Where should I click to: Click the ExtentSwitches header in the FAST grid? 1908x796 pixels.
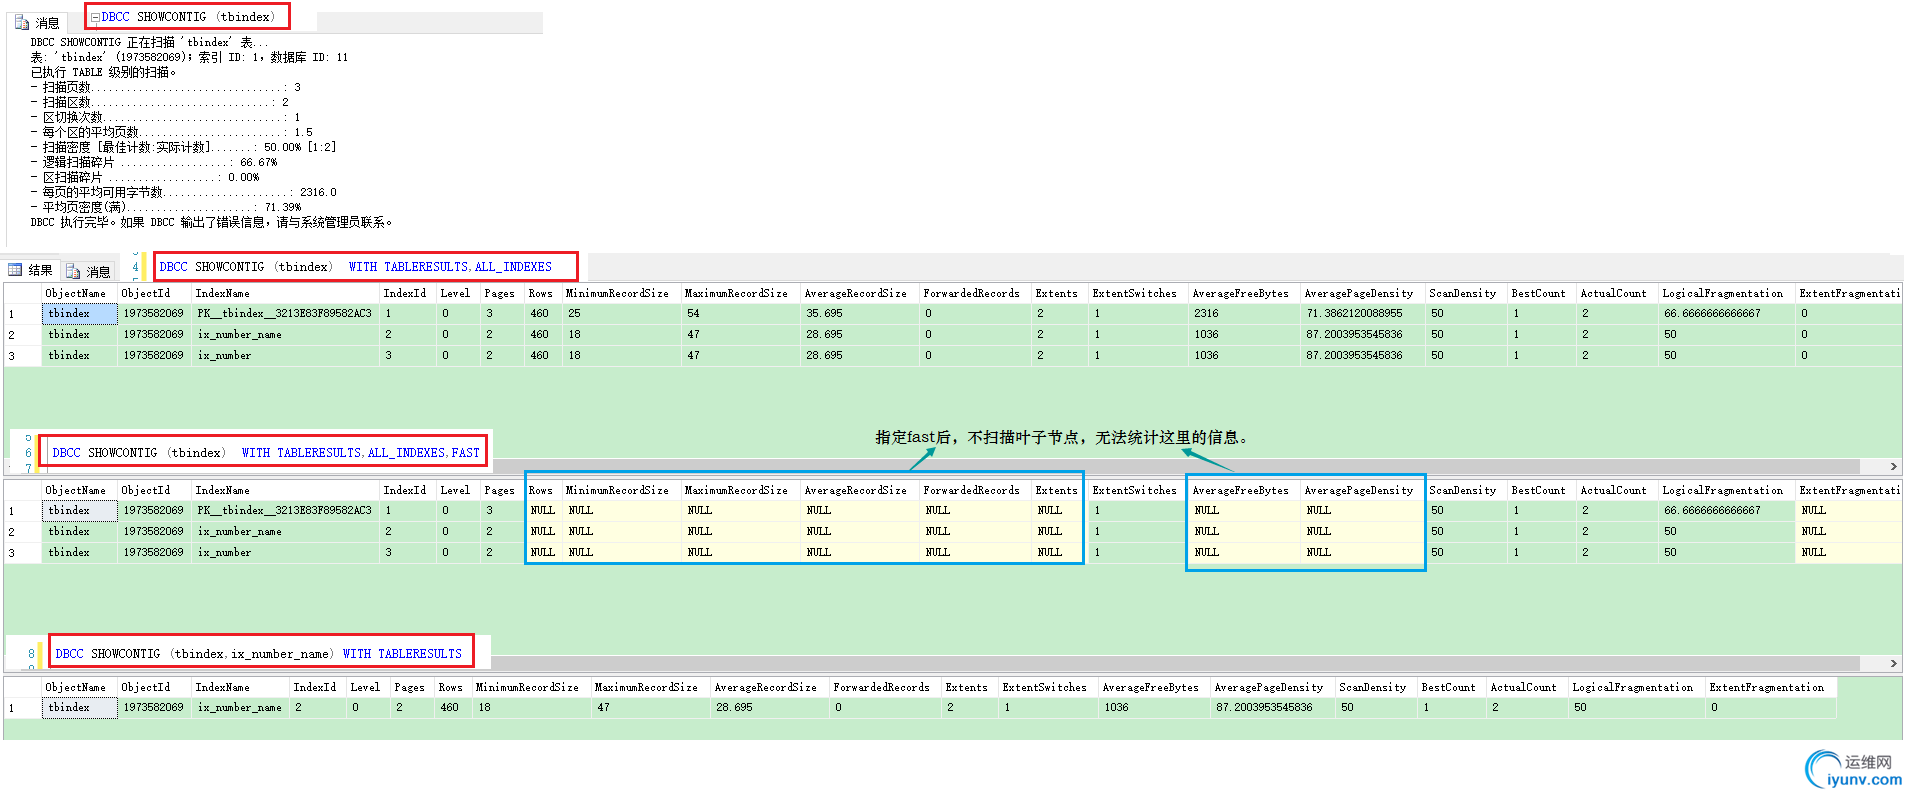1137,490
